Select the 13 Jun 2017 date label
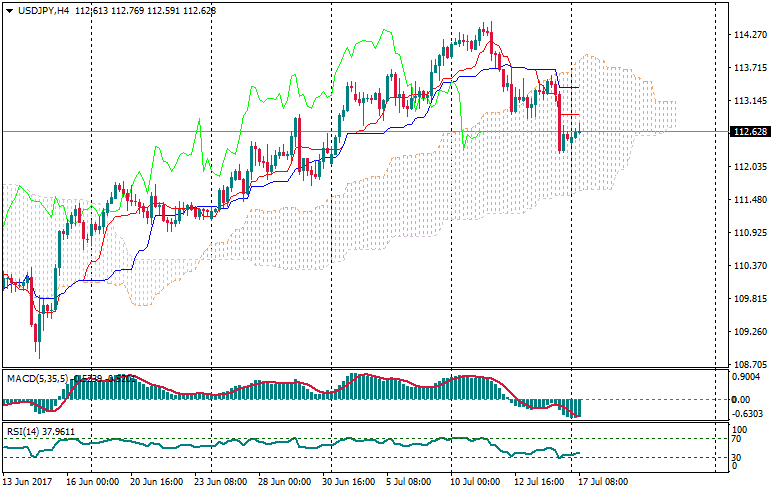 point(28,482)
